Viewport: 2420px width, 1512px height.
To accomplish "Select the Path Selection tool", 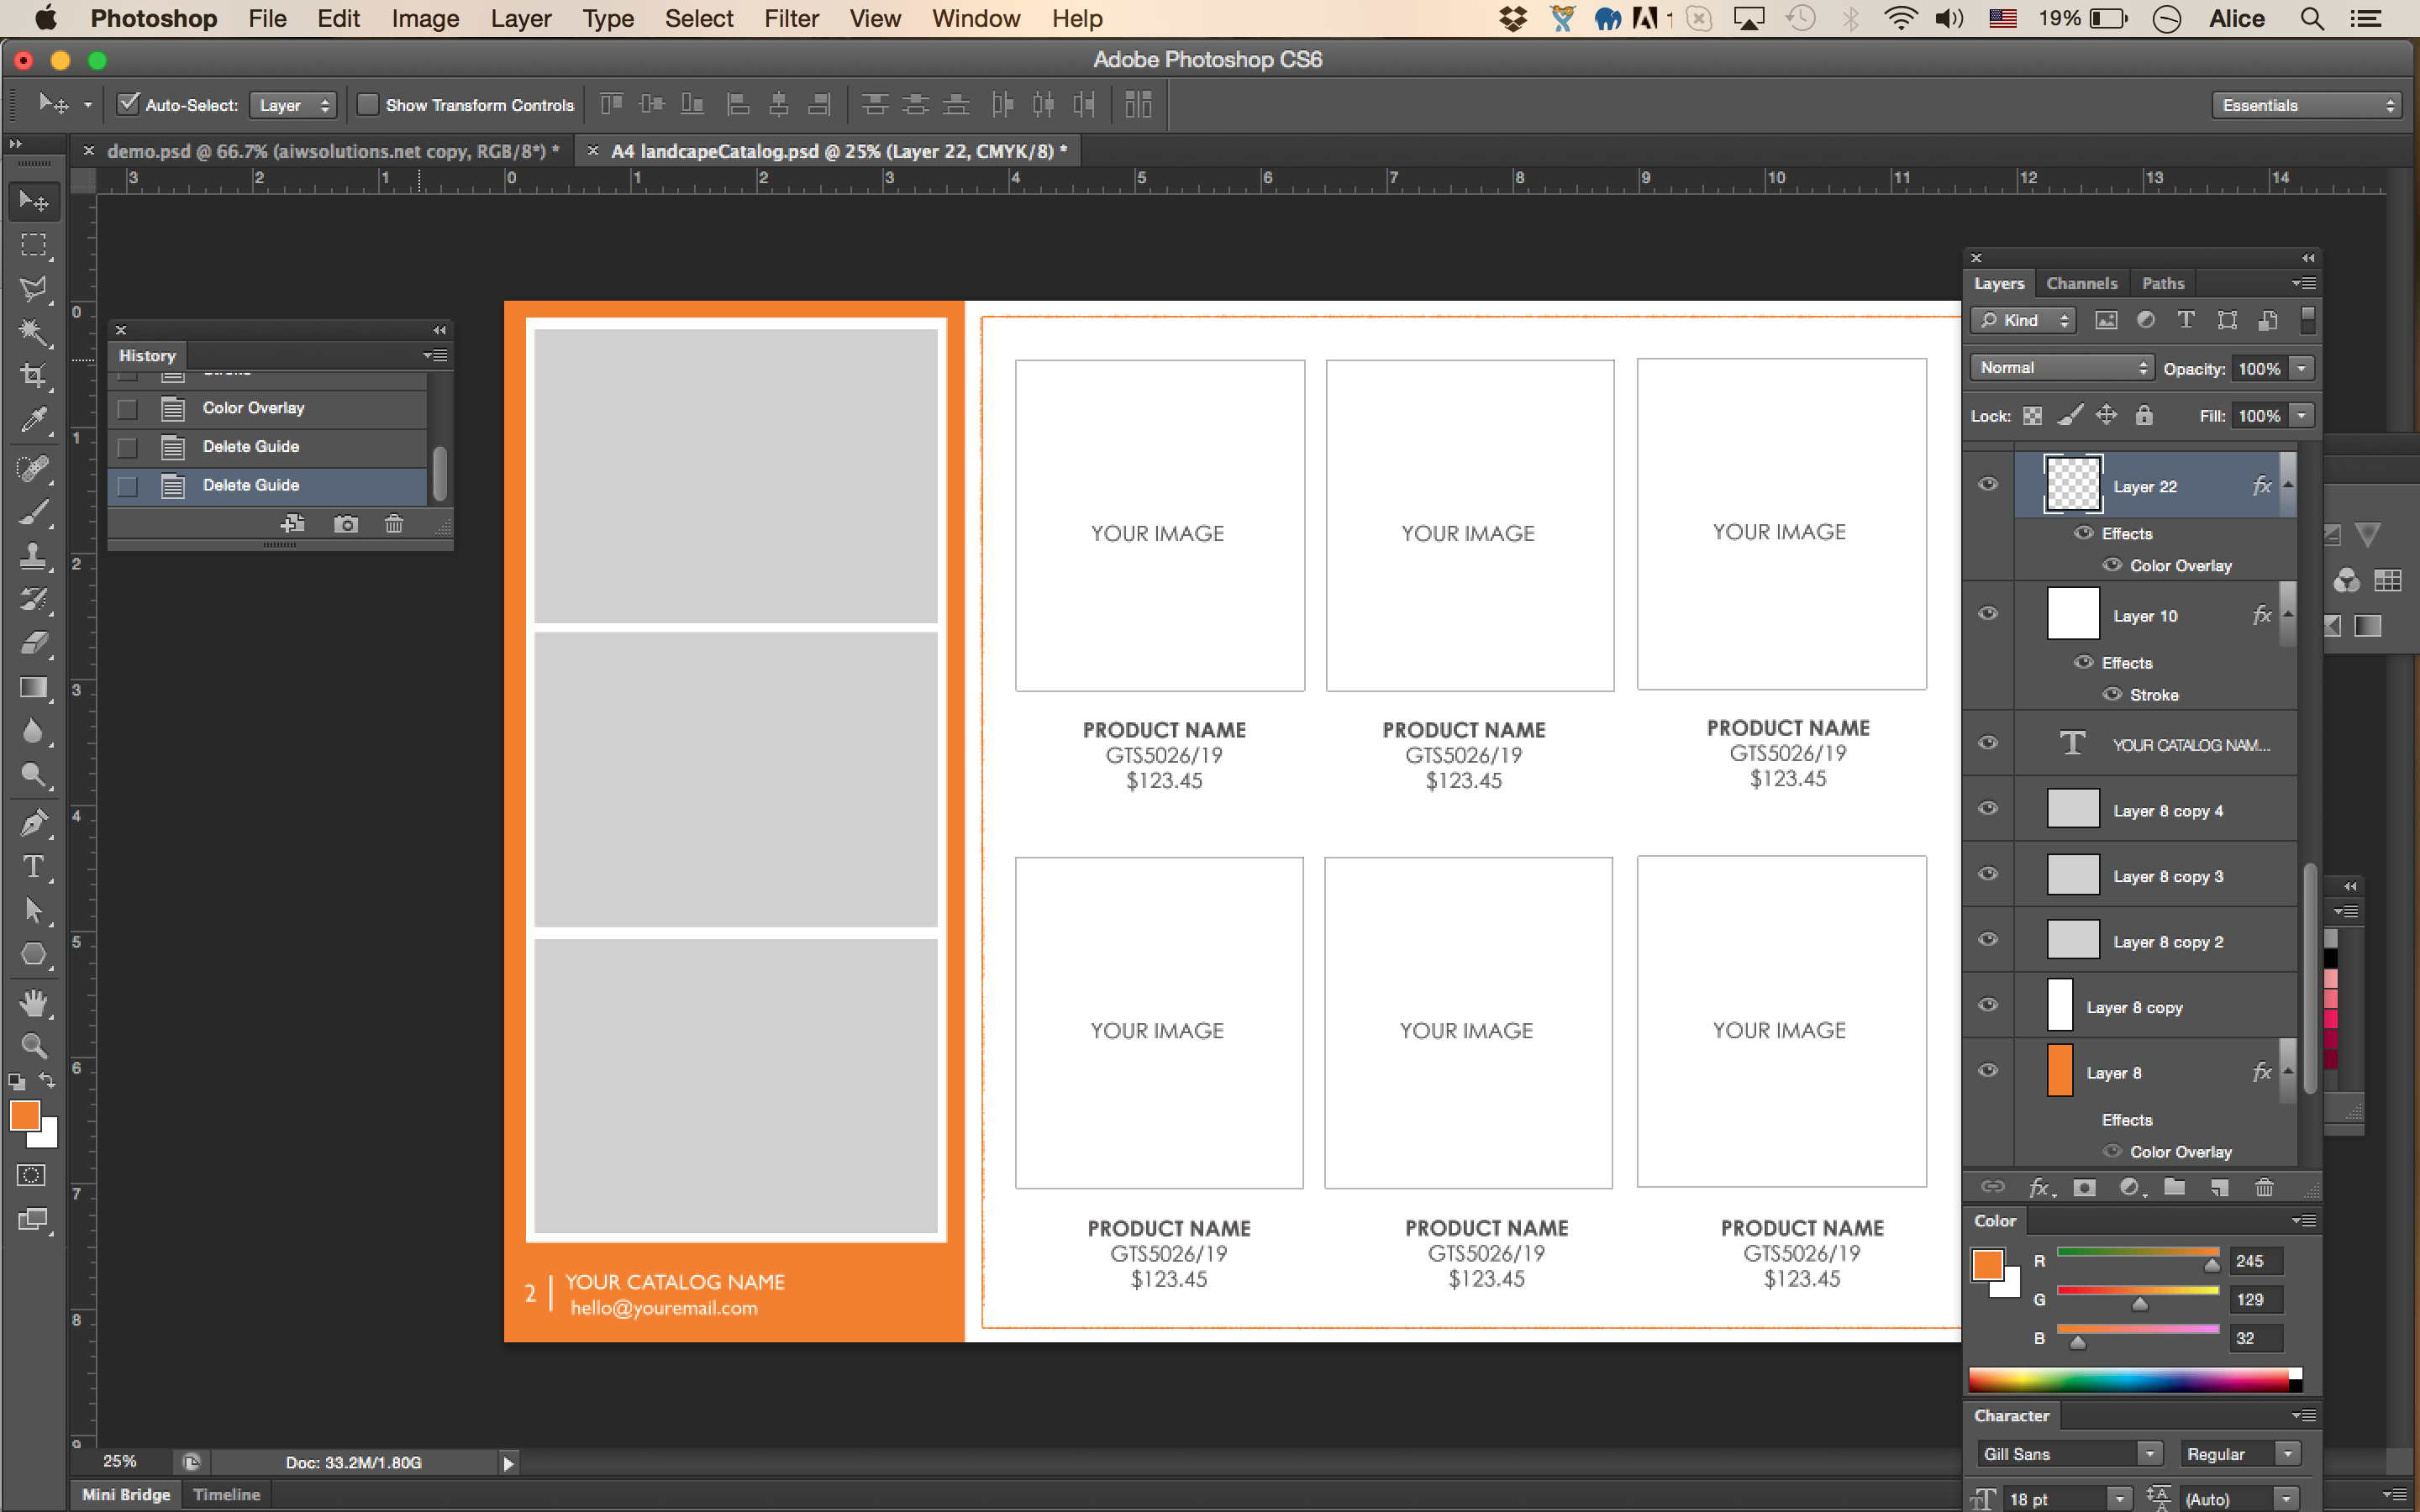I will 34,910.
